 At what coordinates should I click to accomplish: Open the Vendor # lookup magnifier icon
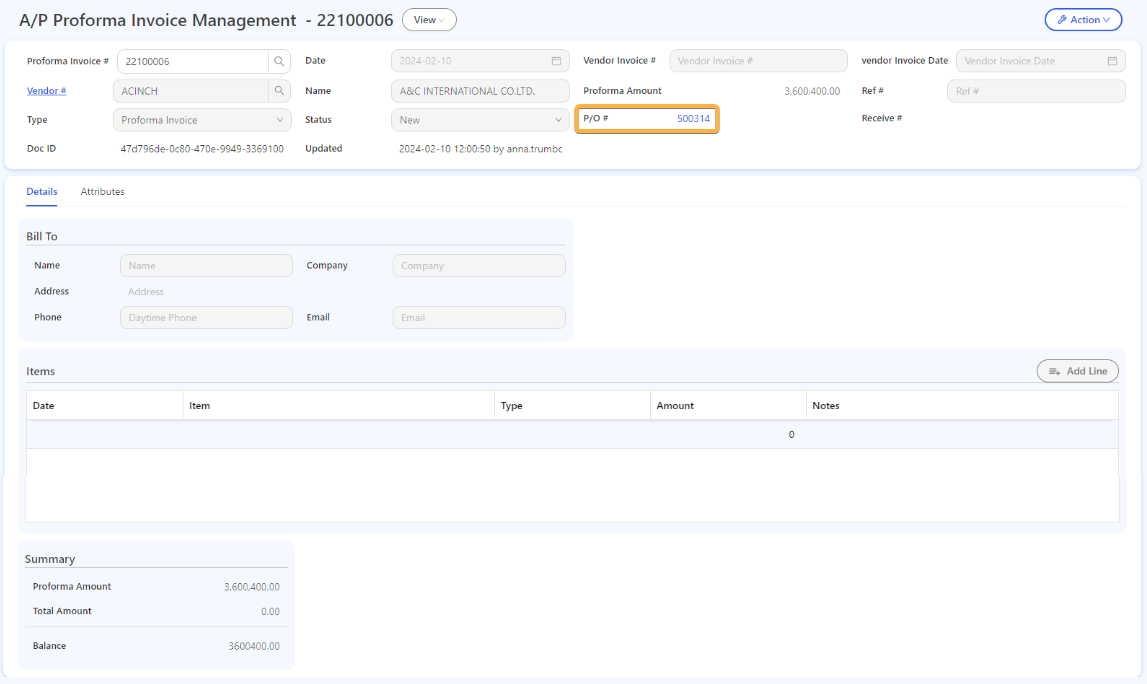tap(280, 90)
